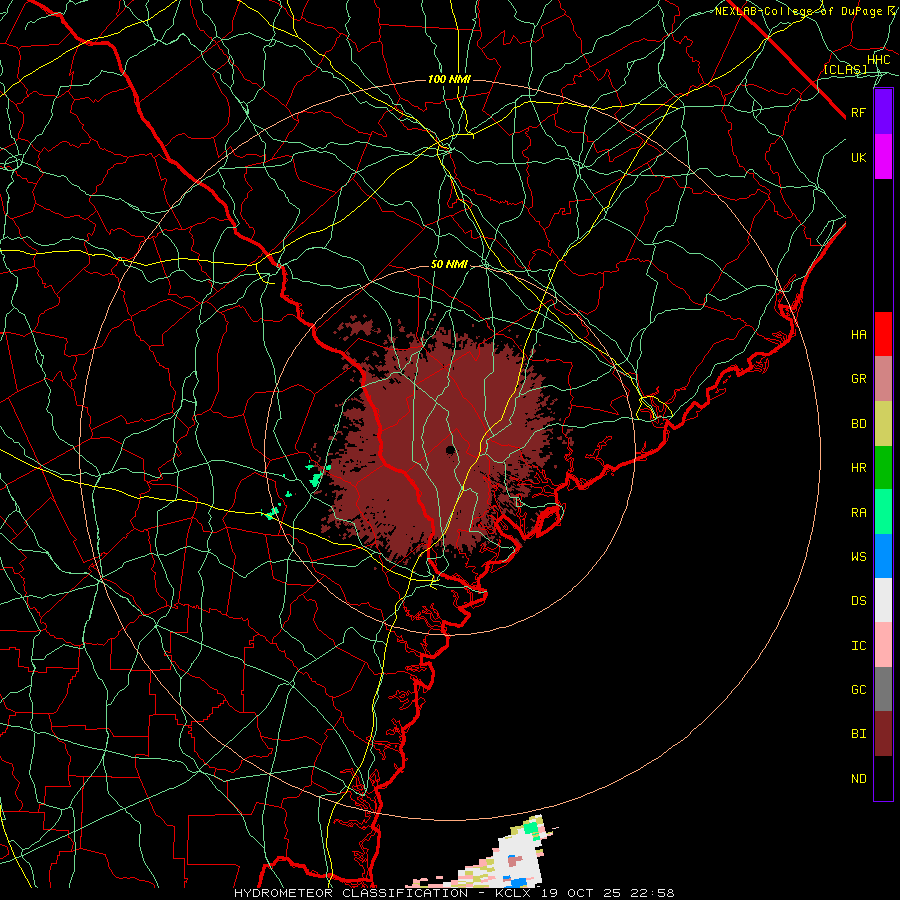Click the ND legend label
The height and width of the screenshot is (900, 900).
pos(858,779)
